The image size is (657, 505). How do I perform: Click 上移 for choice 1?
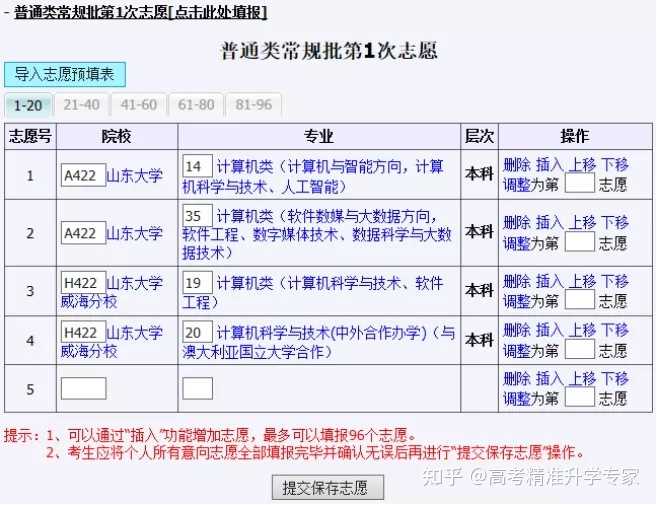[x=582, y=165]
